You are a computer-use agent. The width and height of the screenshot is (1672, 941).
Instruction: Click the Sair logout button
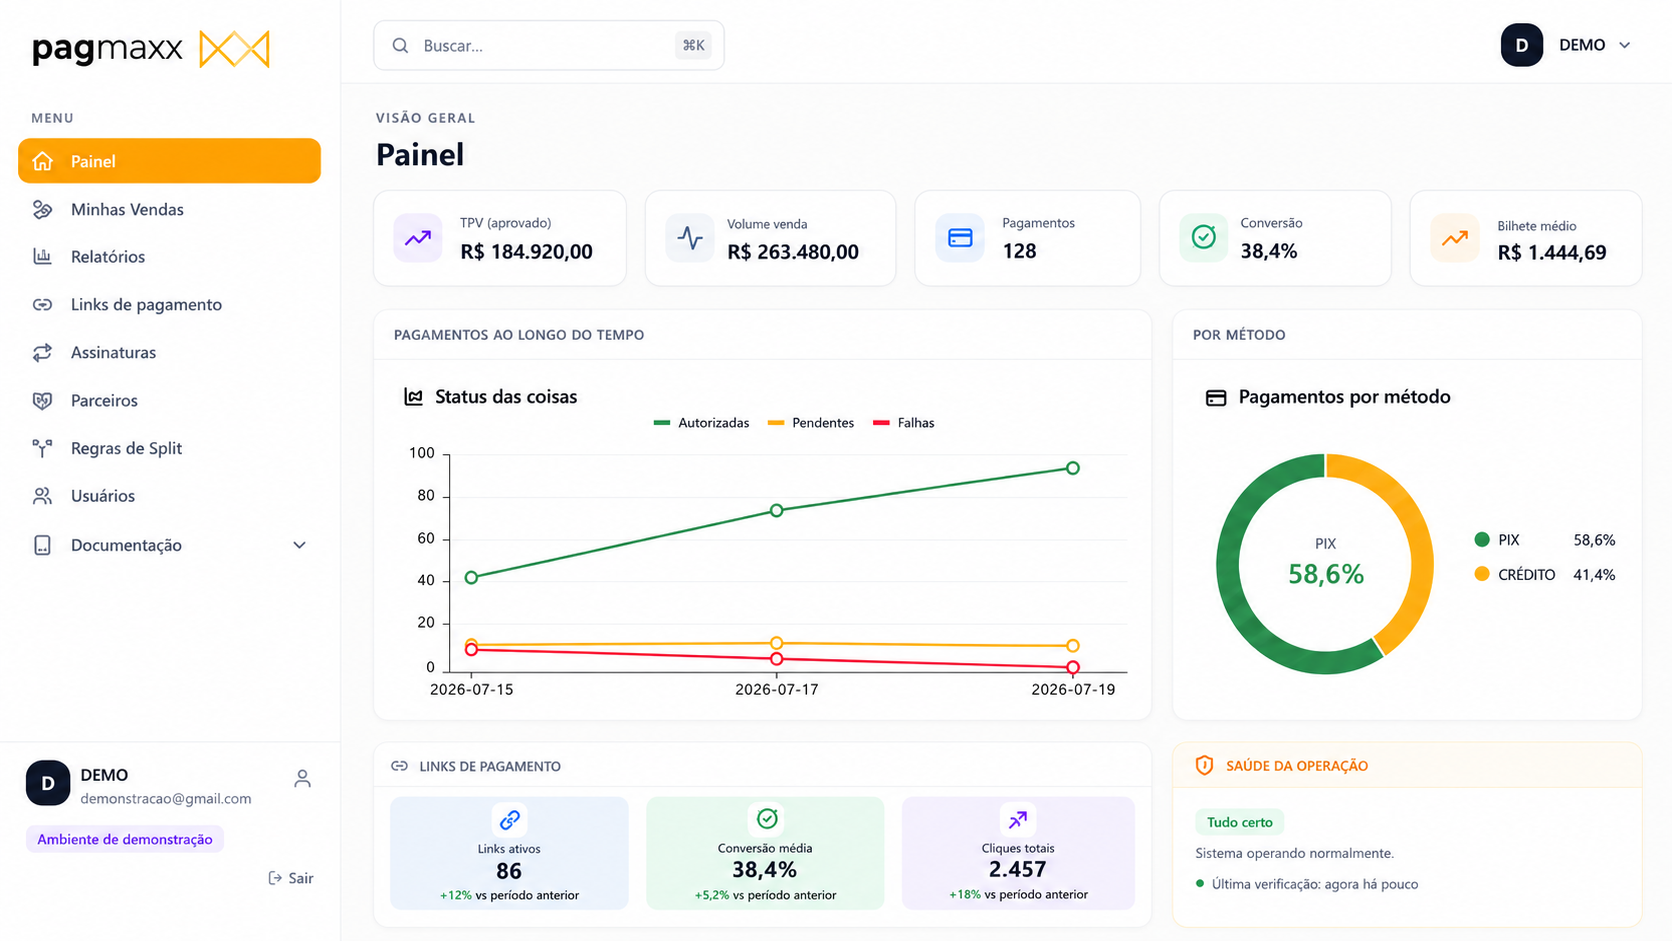(x=291, y=878)
